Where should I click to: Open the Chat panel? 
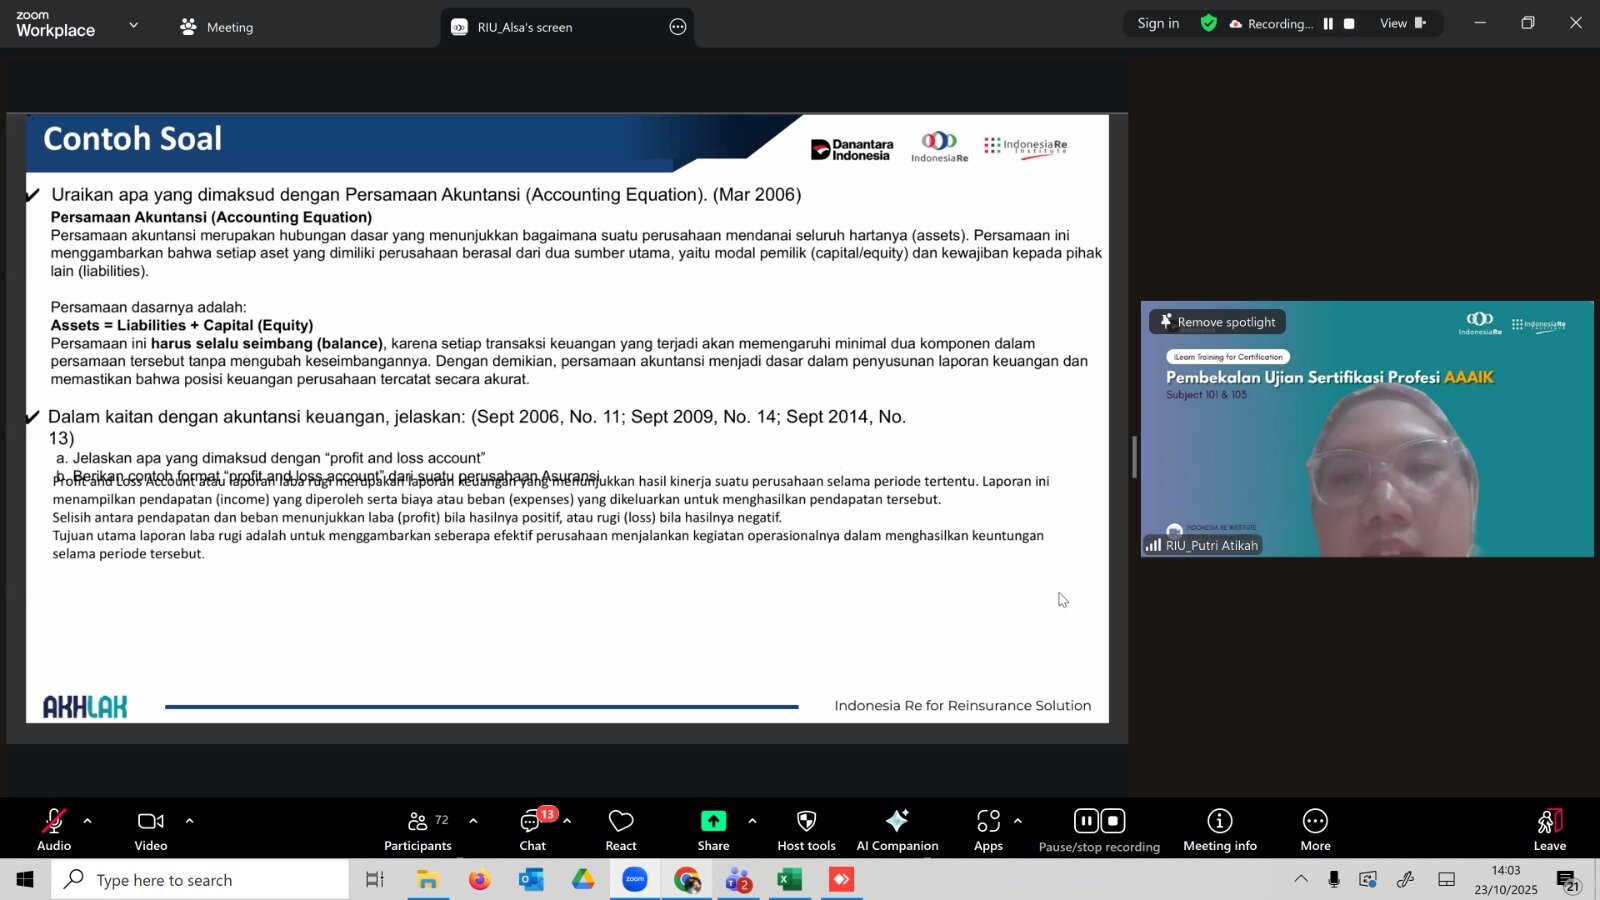click(x=532, y=830)
